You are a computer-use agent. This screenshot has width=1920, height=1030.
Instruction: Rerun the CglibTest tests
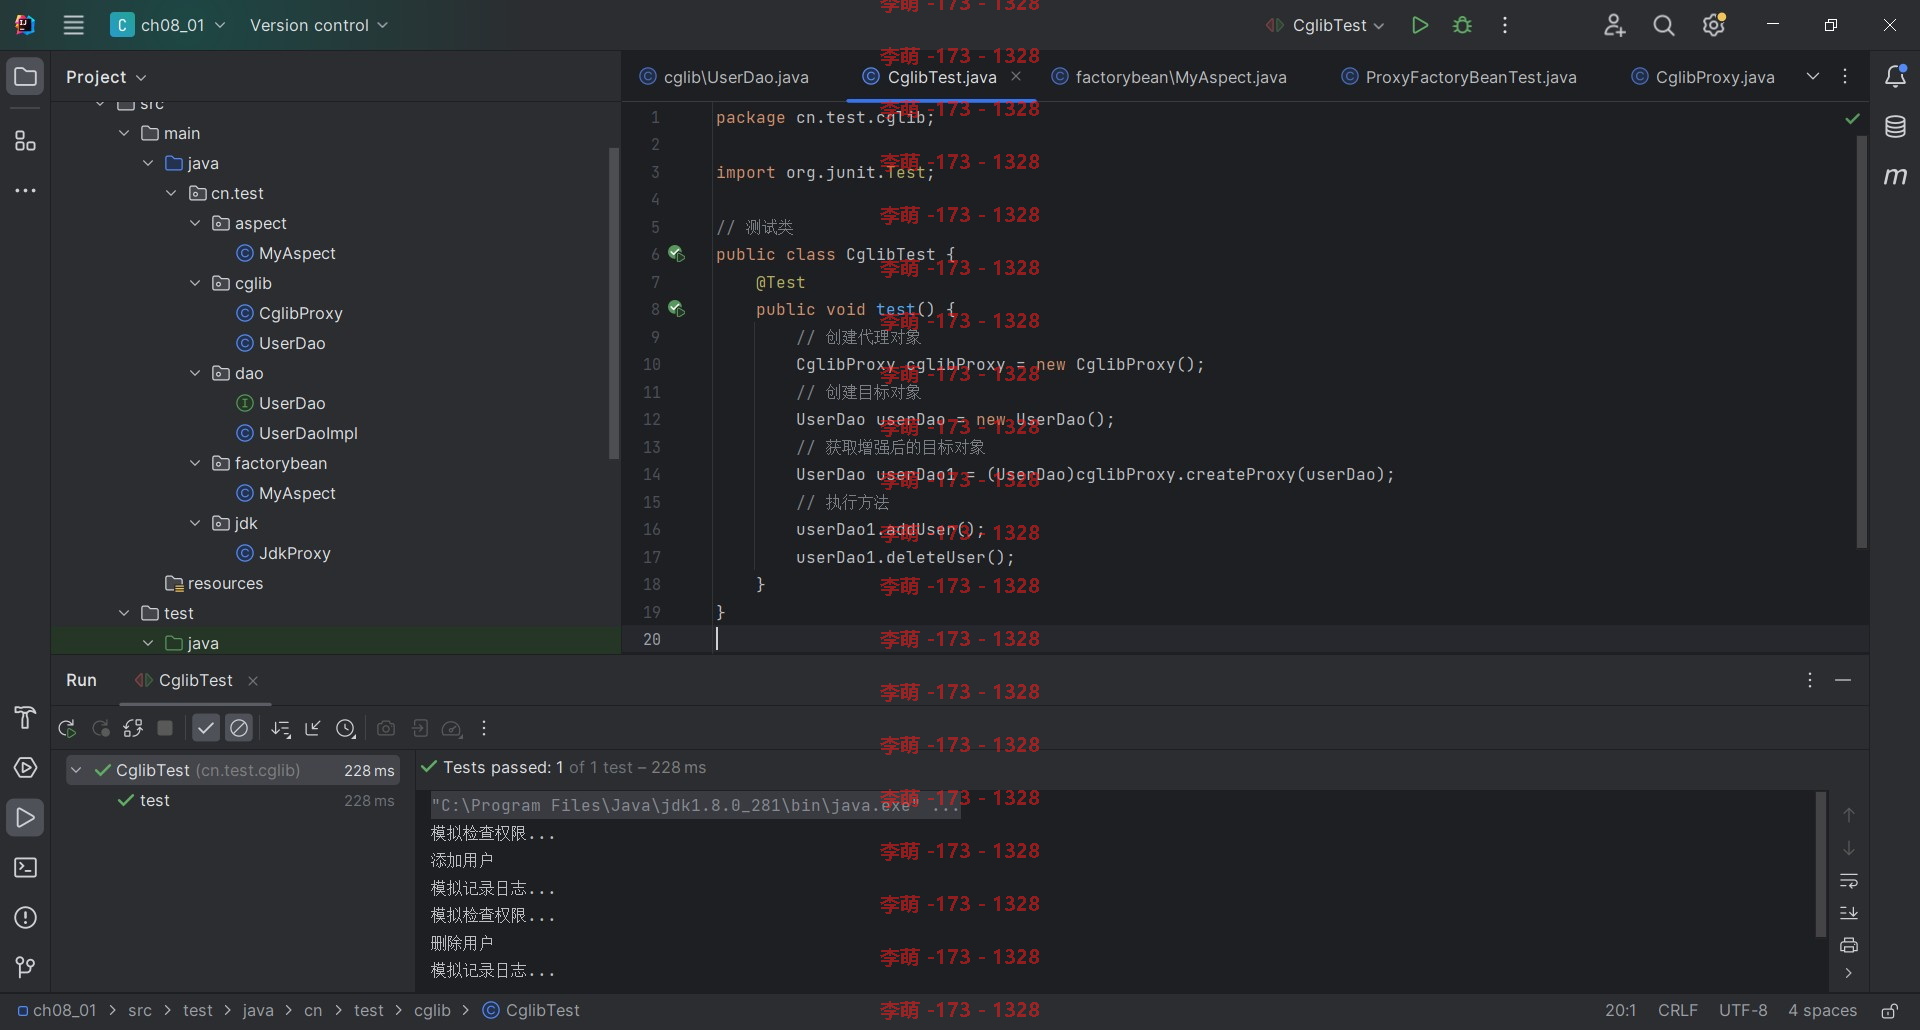pos(67,729)
